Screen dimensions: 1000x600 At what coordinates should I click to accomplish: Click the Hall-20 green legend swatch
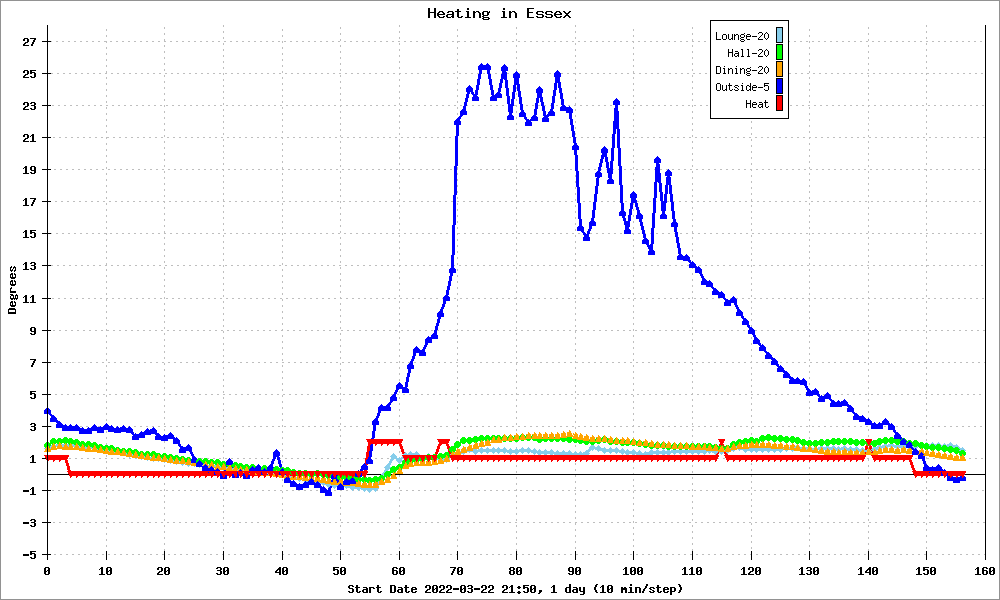click(779, 53)
